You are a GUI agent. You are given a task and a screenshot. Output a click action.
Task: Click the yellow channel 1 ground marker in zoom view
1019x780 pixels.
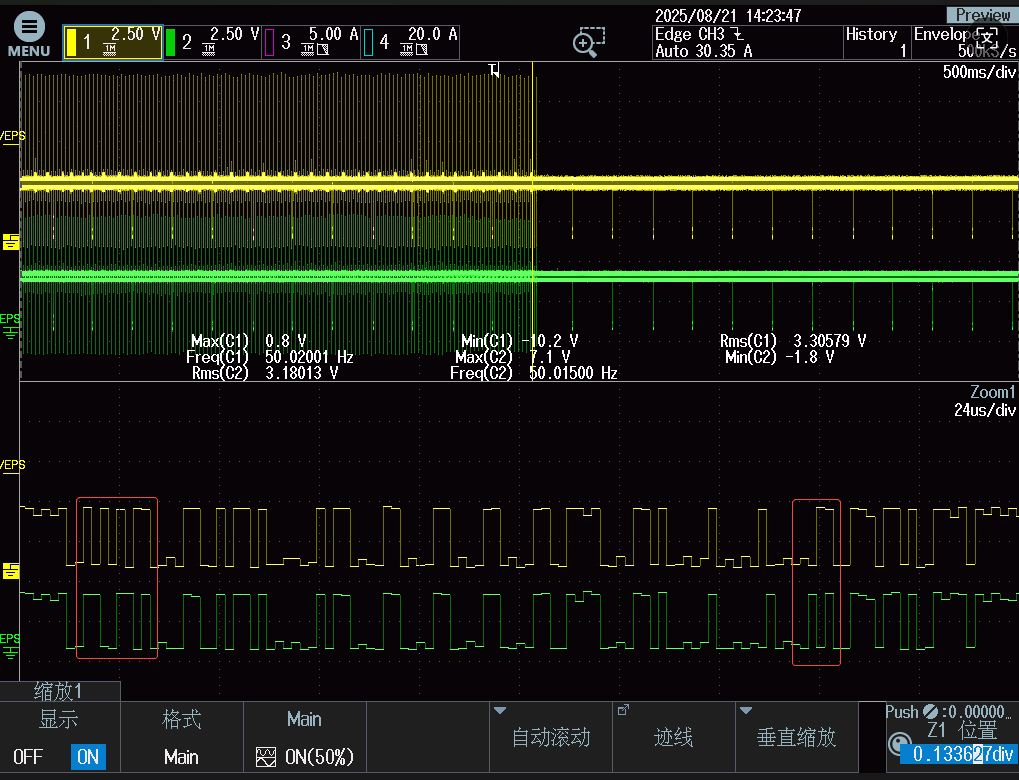tap(11, 571)
